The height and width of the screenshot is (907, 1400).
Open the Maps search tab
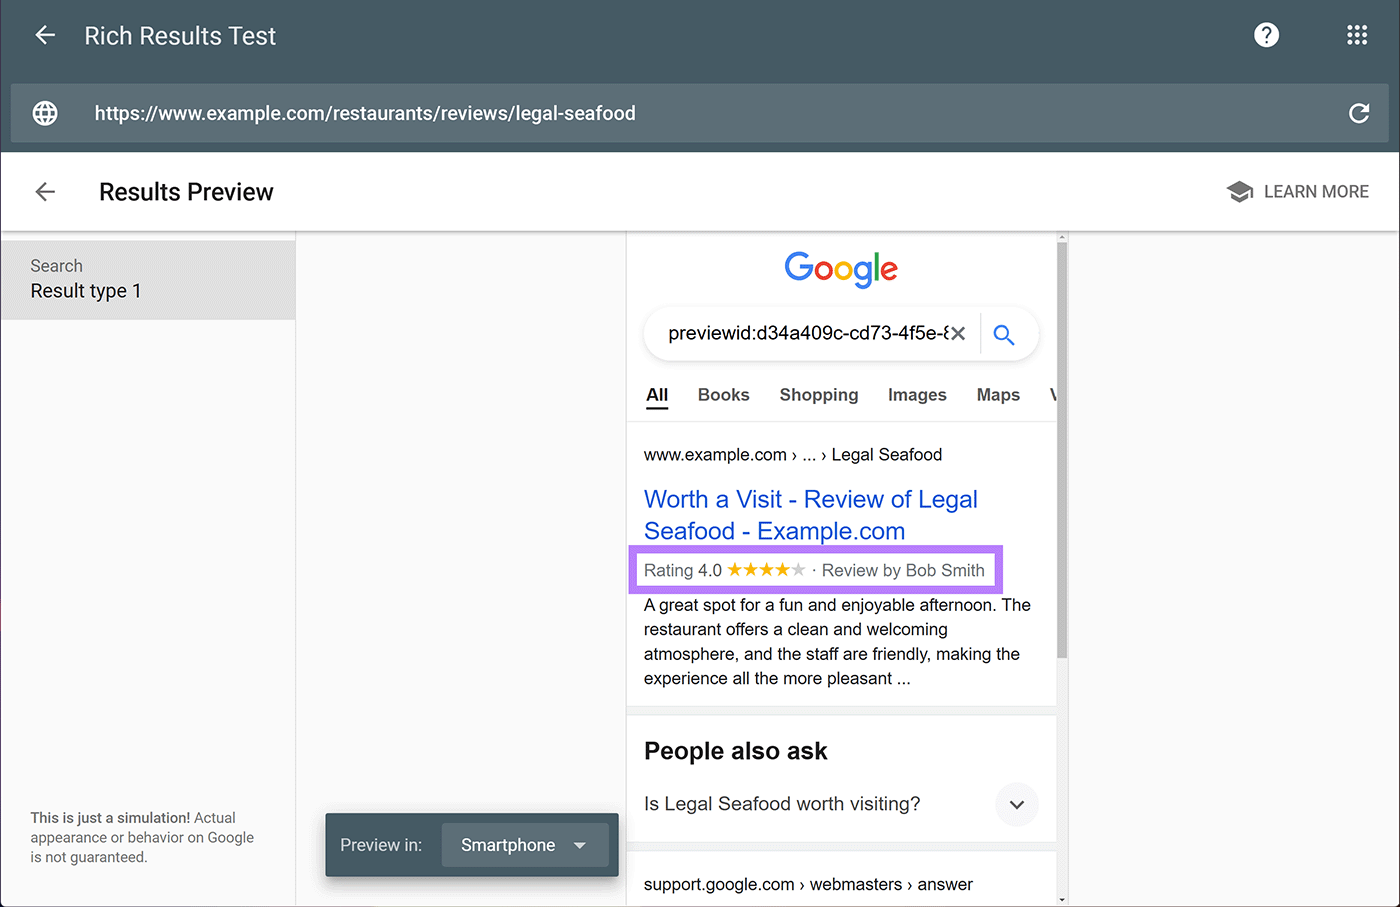997,395
